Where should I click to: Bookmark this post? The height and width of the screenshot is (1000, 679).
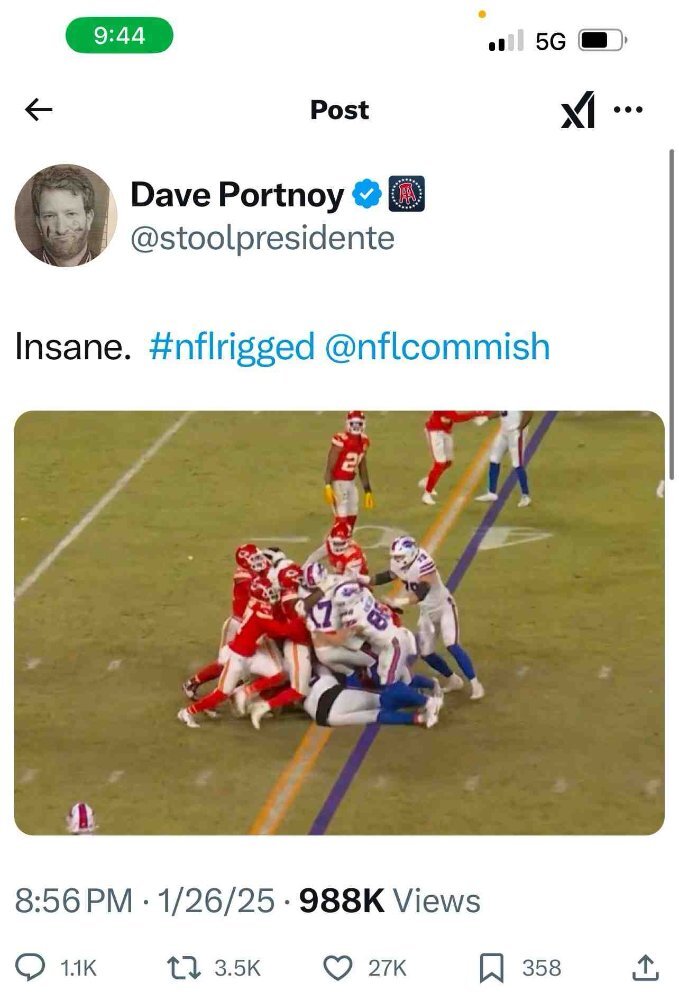click(x=492, y=967)
